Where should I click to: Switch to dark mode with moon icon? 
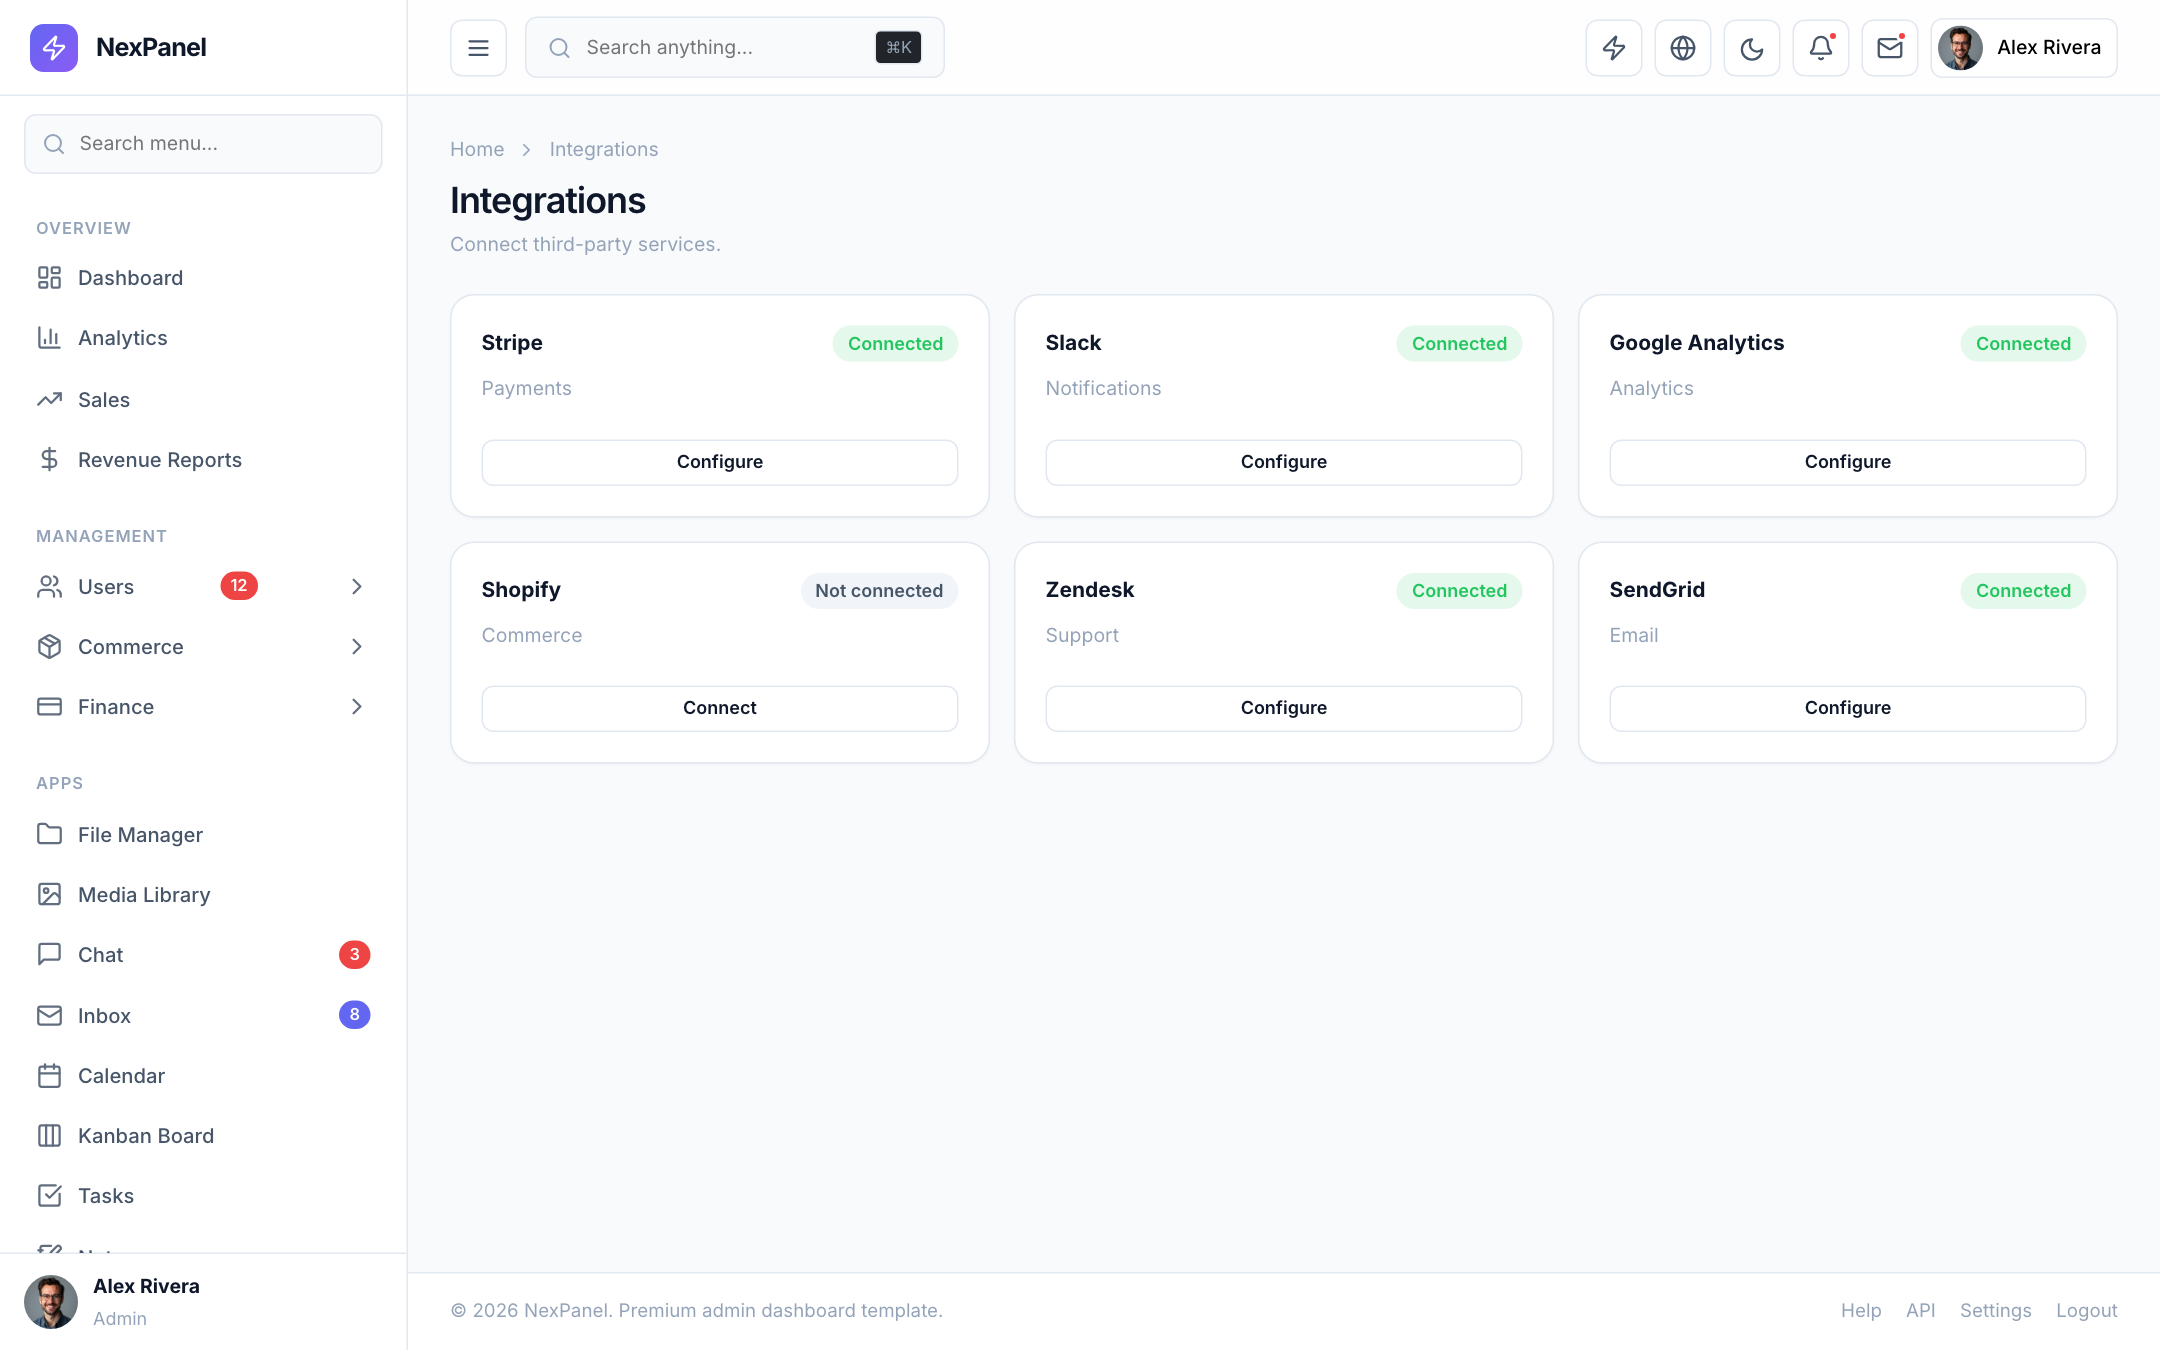(x=1752, y=47)
